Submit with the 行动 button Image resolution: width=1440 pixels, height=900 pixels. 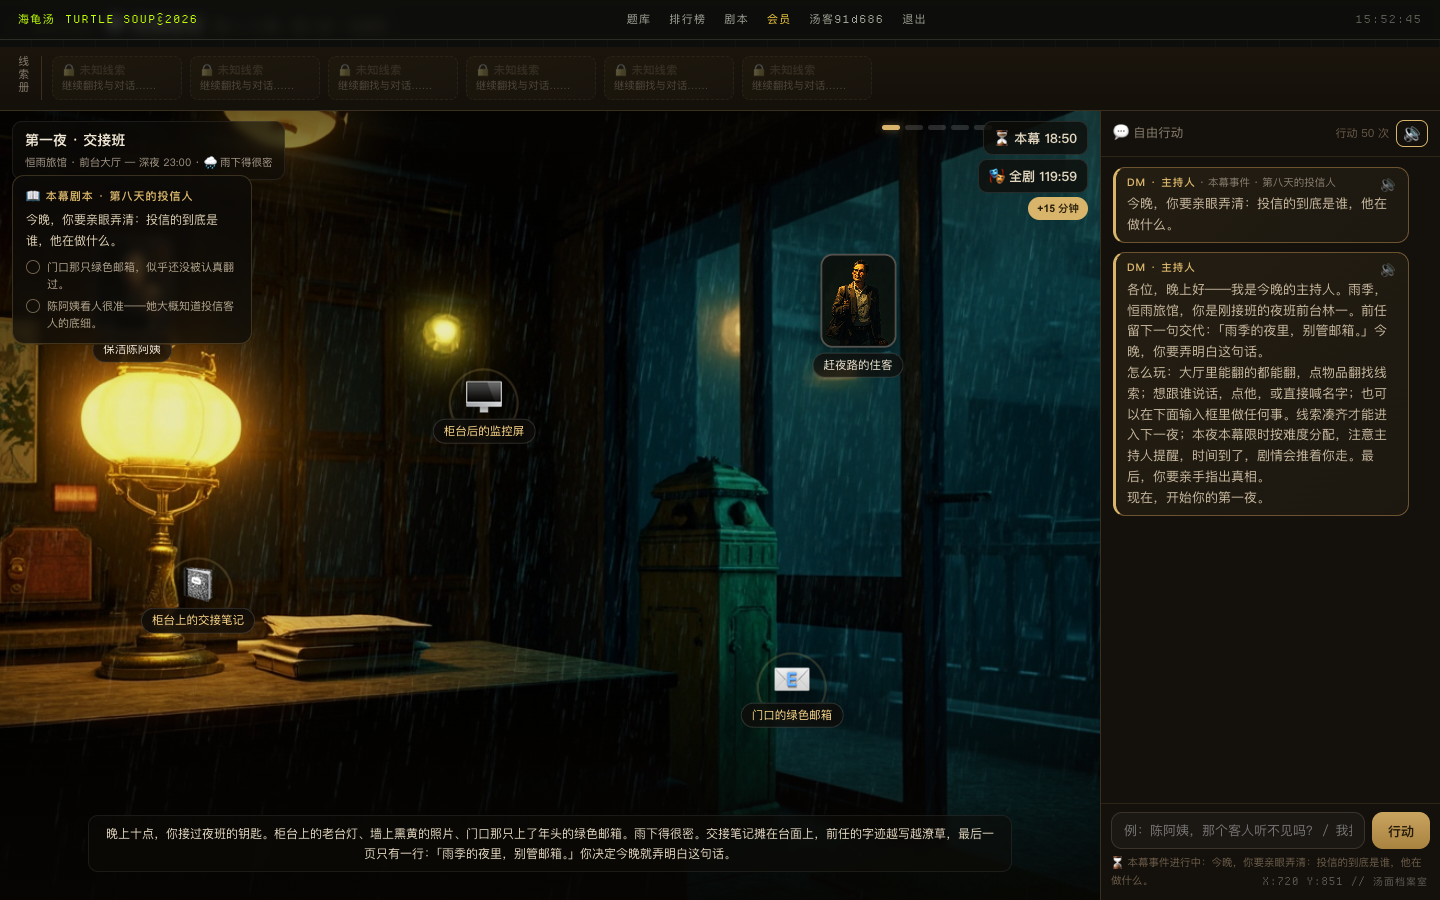coord(1401,831)
